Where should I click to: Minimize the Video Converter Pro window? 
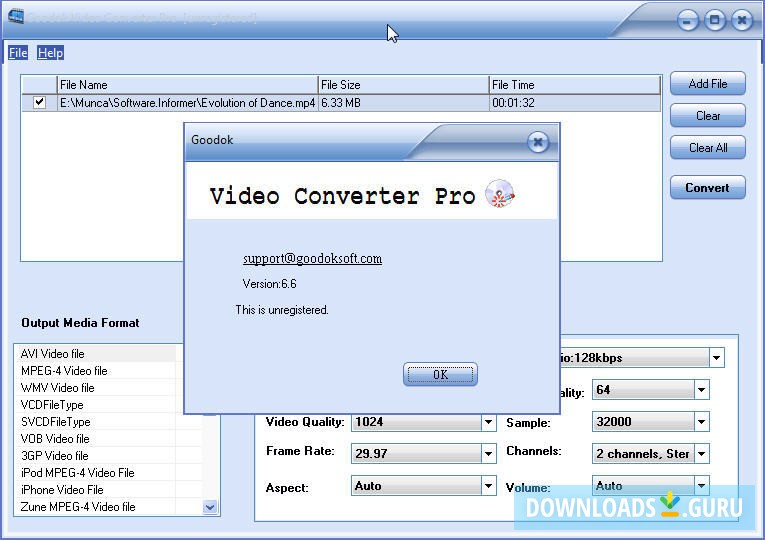coord(688,20)
